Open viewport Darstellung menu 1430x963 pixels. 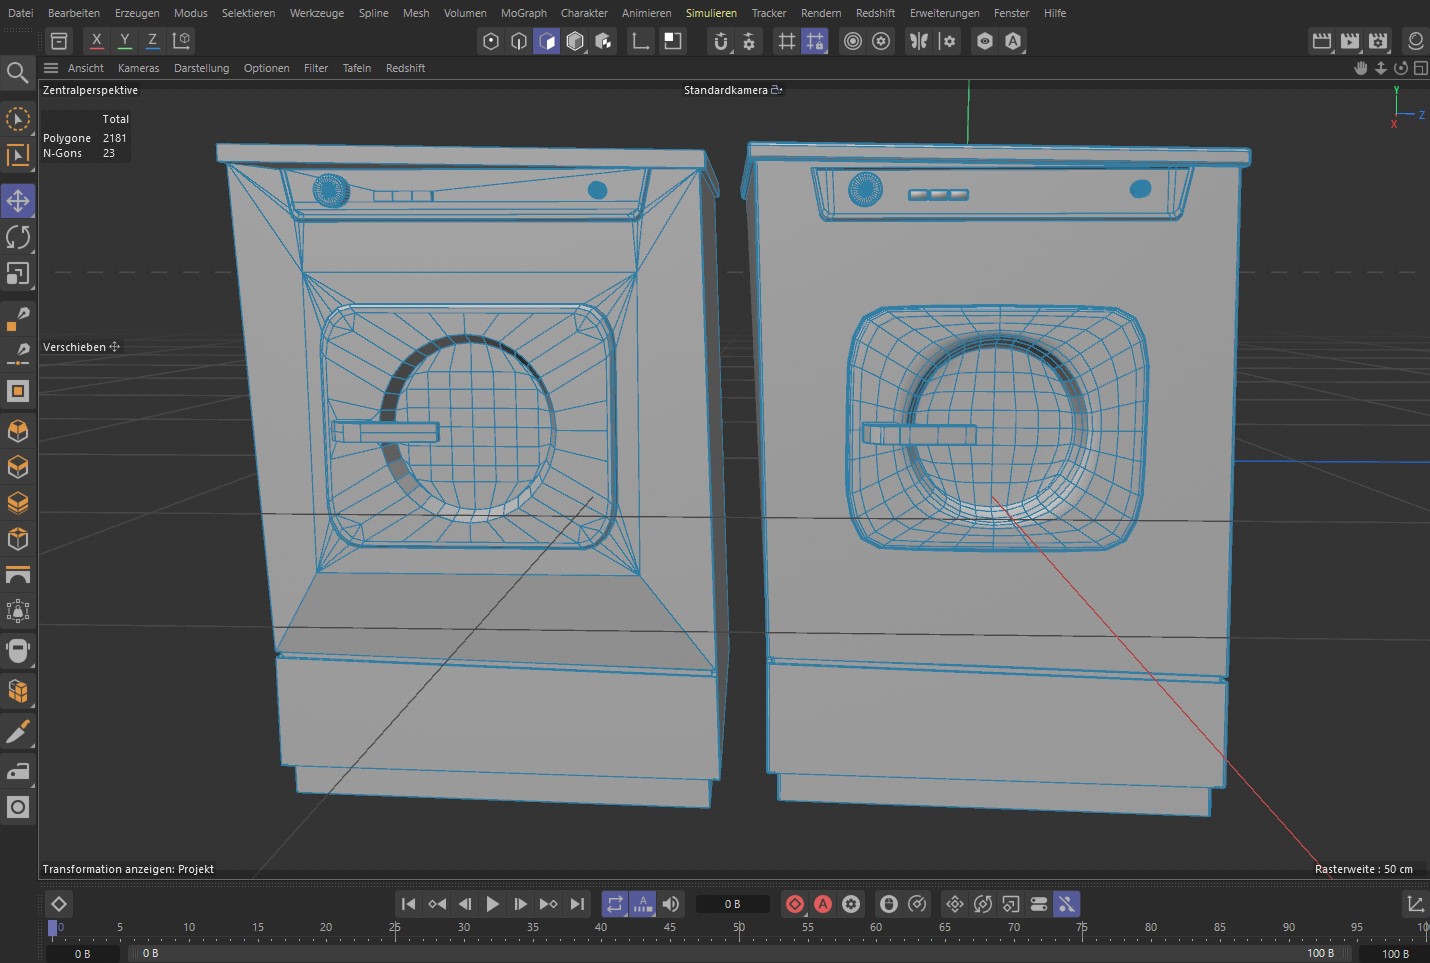(201, 68)
